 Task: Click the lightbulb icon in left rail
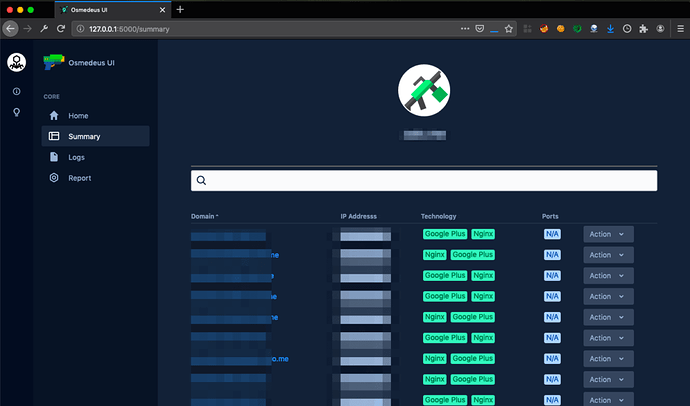point(16,112)
